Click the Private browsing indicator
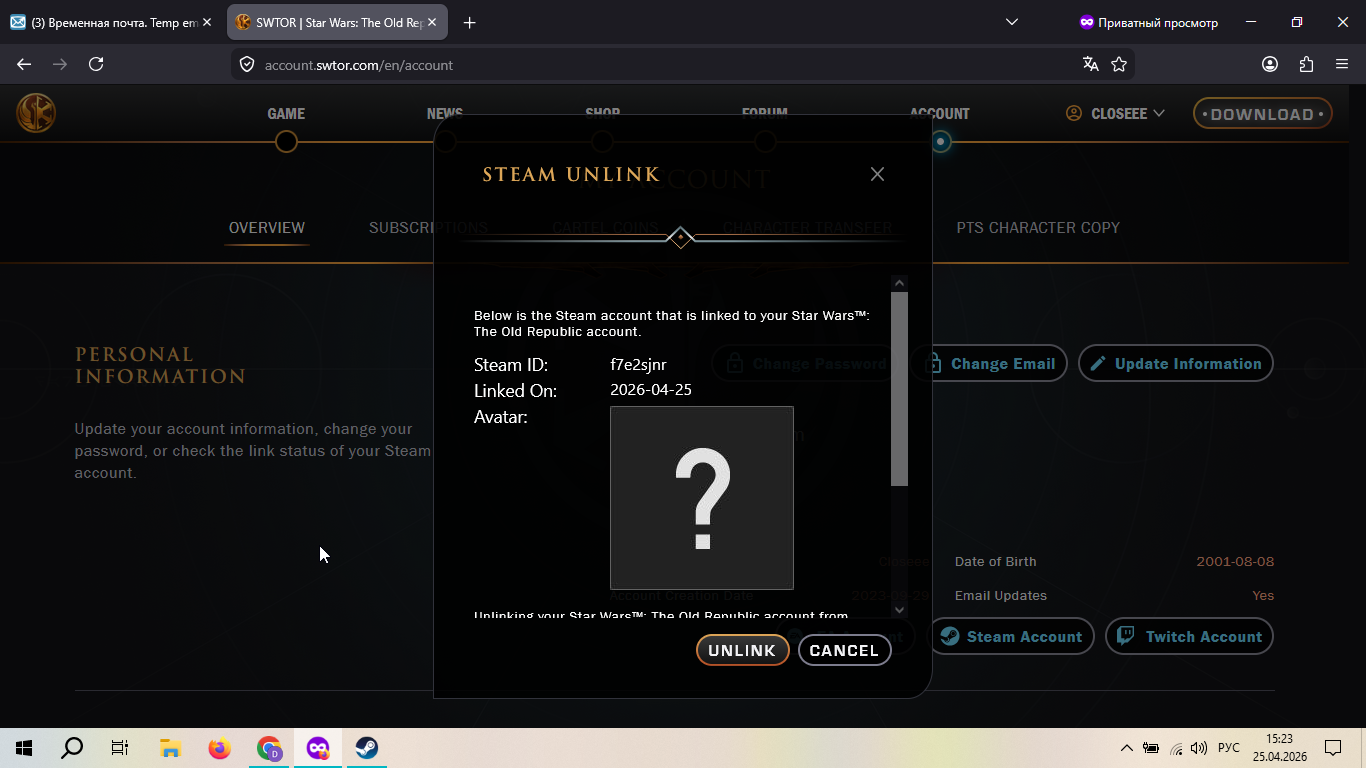The image size is (1366, 768). coord(1149,22)
